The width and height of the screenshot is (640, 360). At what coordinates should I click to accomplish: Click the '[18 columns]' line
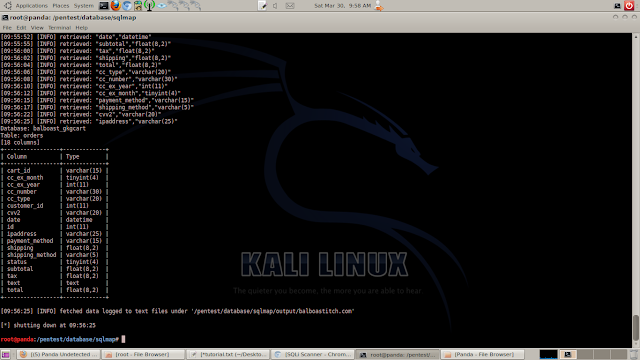[x=20, y=142]
